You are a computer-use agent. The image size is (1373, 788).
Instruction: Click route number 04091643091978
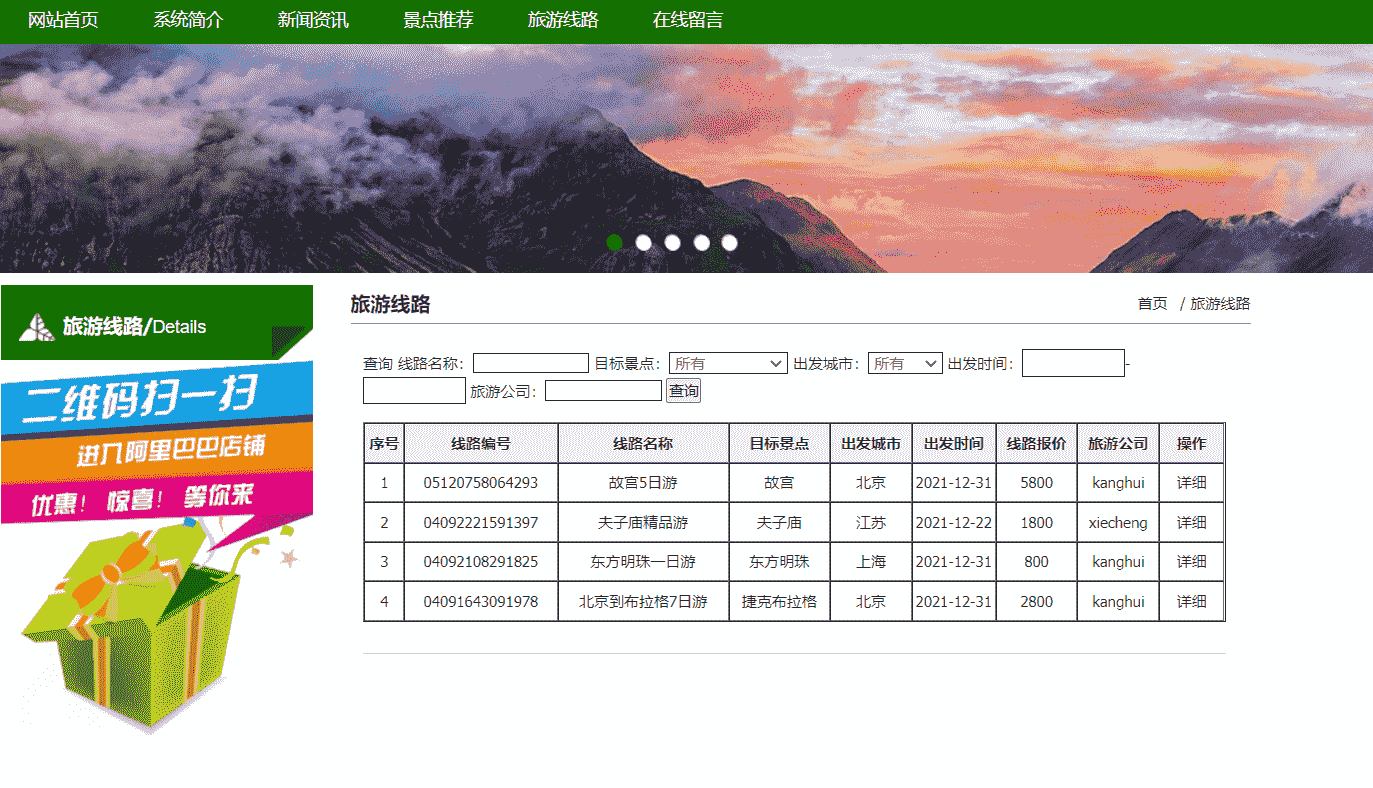(481, 602)
